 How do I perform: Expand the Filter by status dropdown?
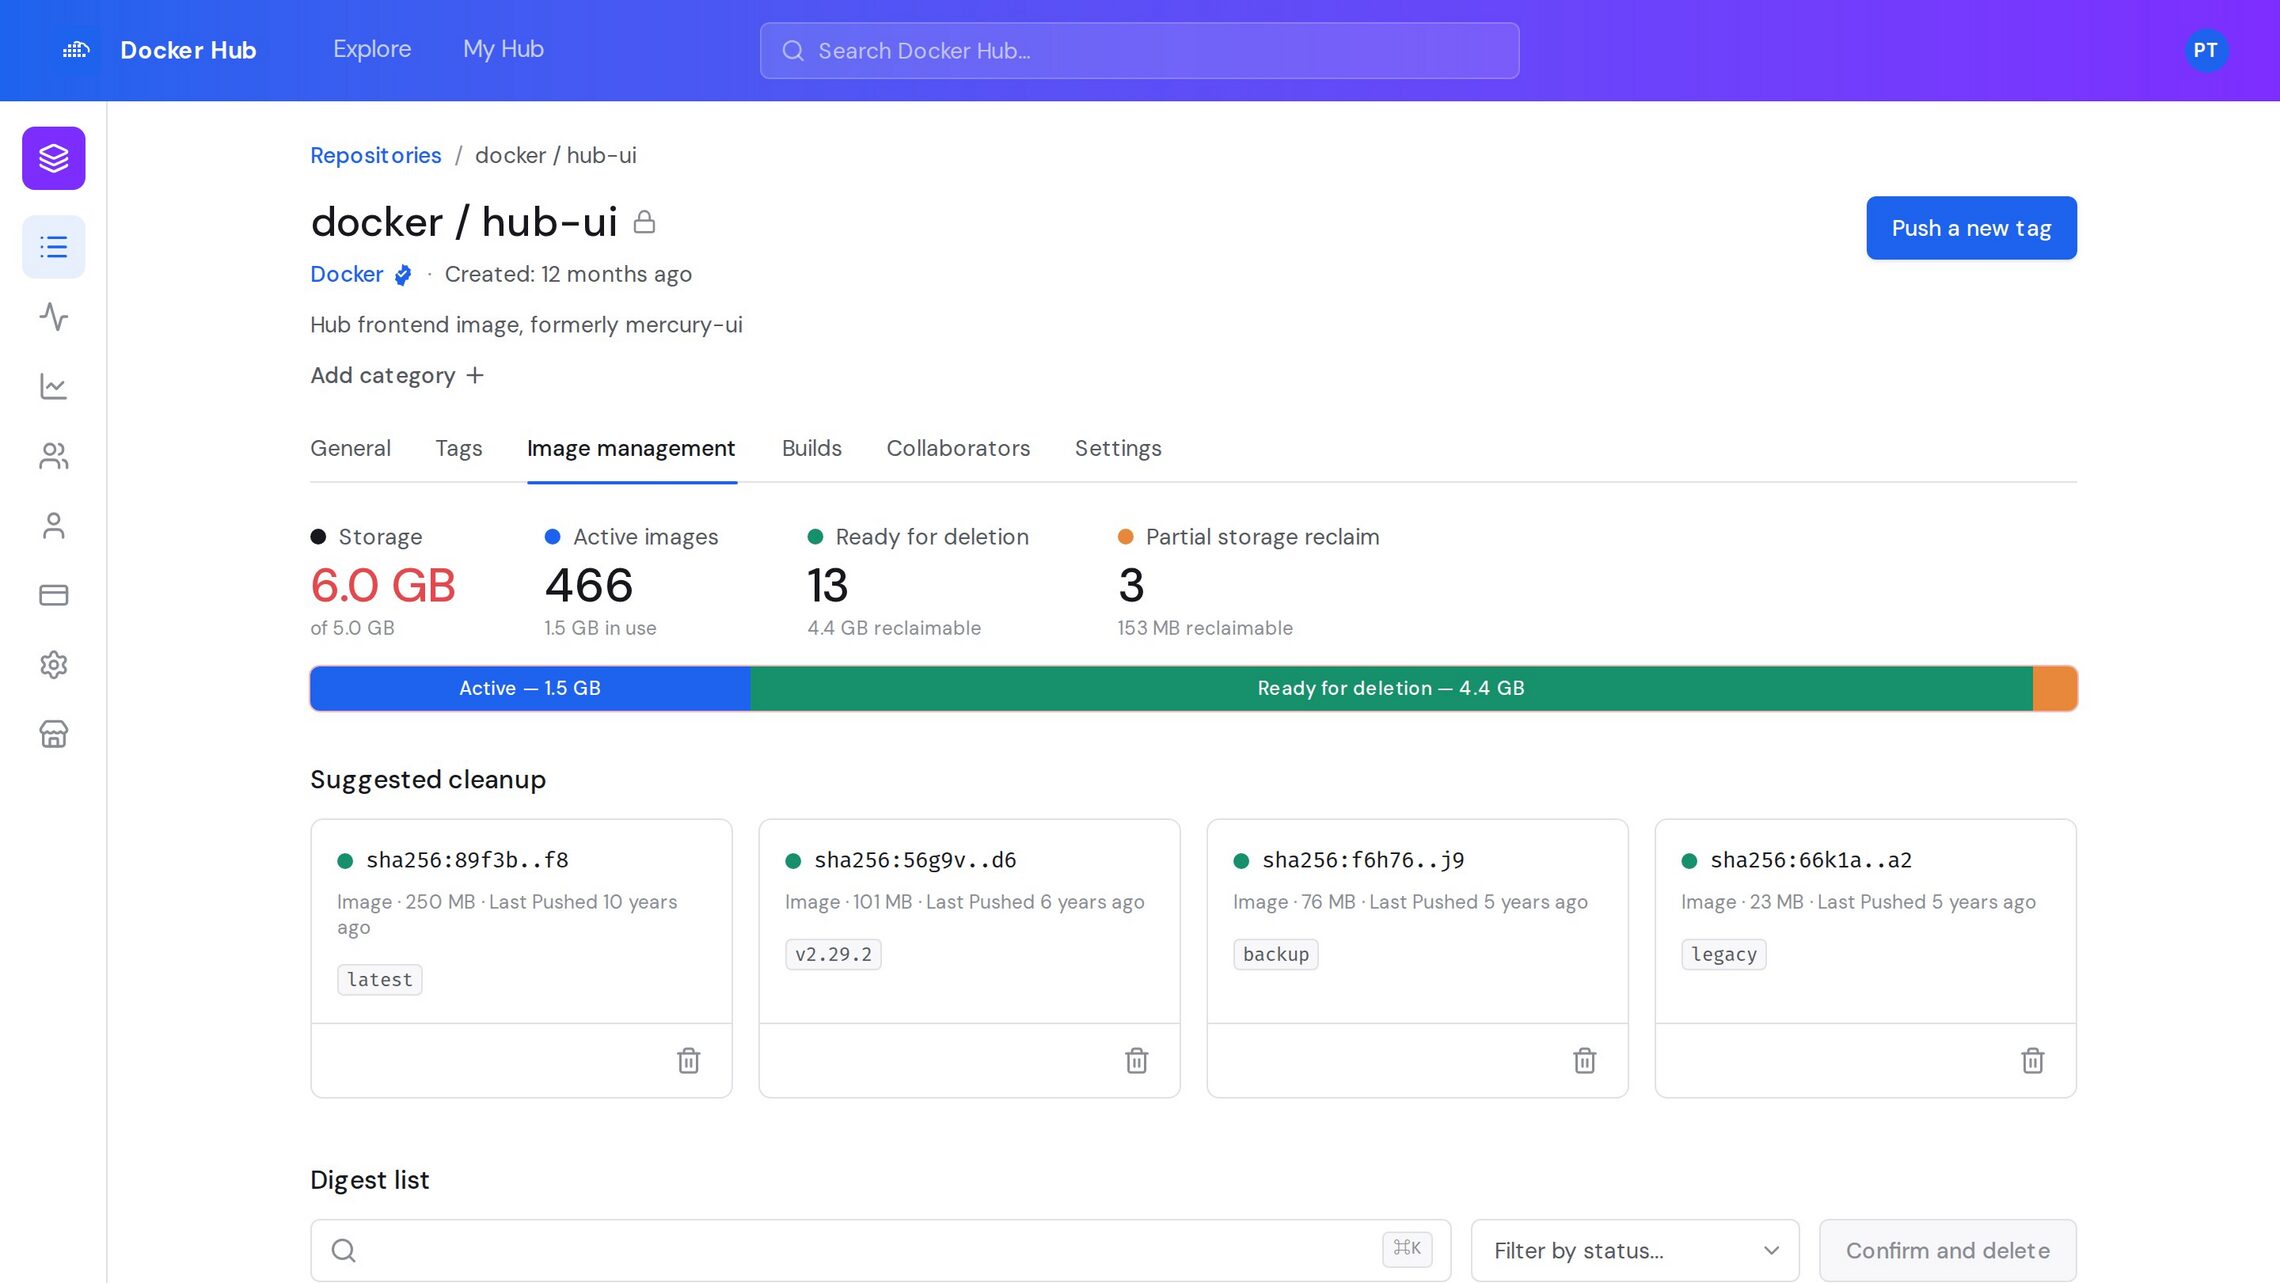click(1635, 1250)
